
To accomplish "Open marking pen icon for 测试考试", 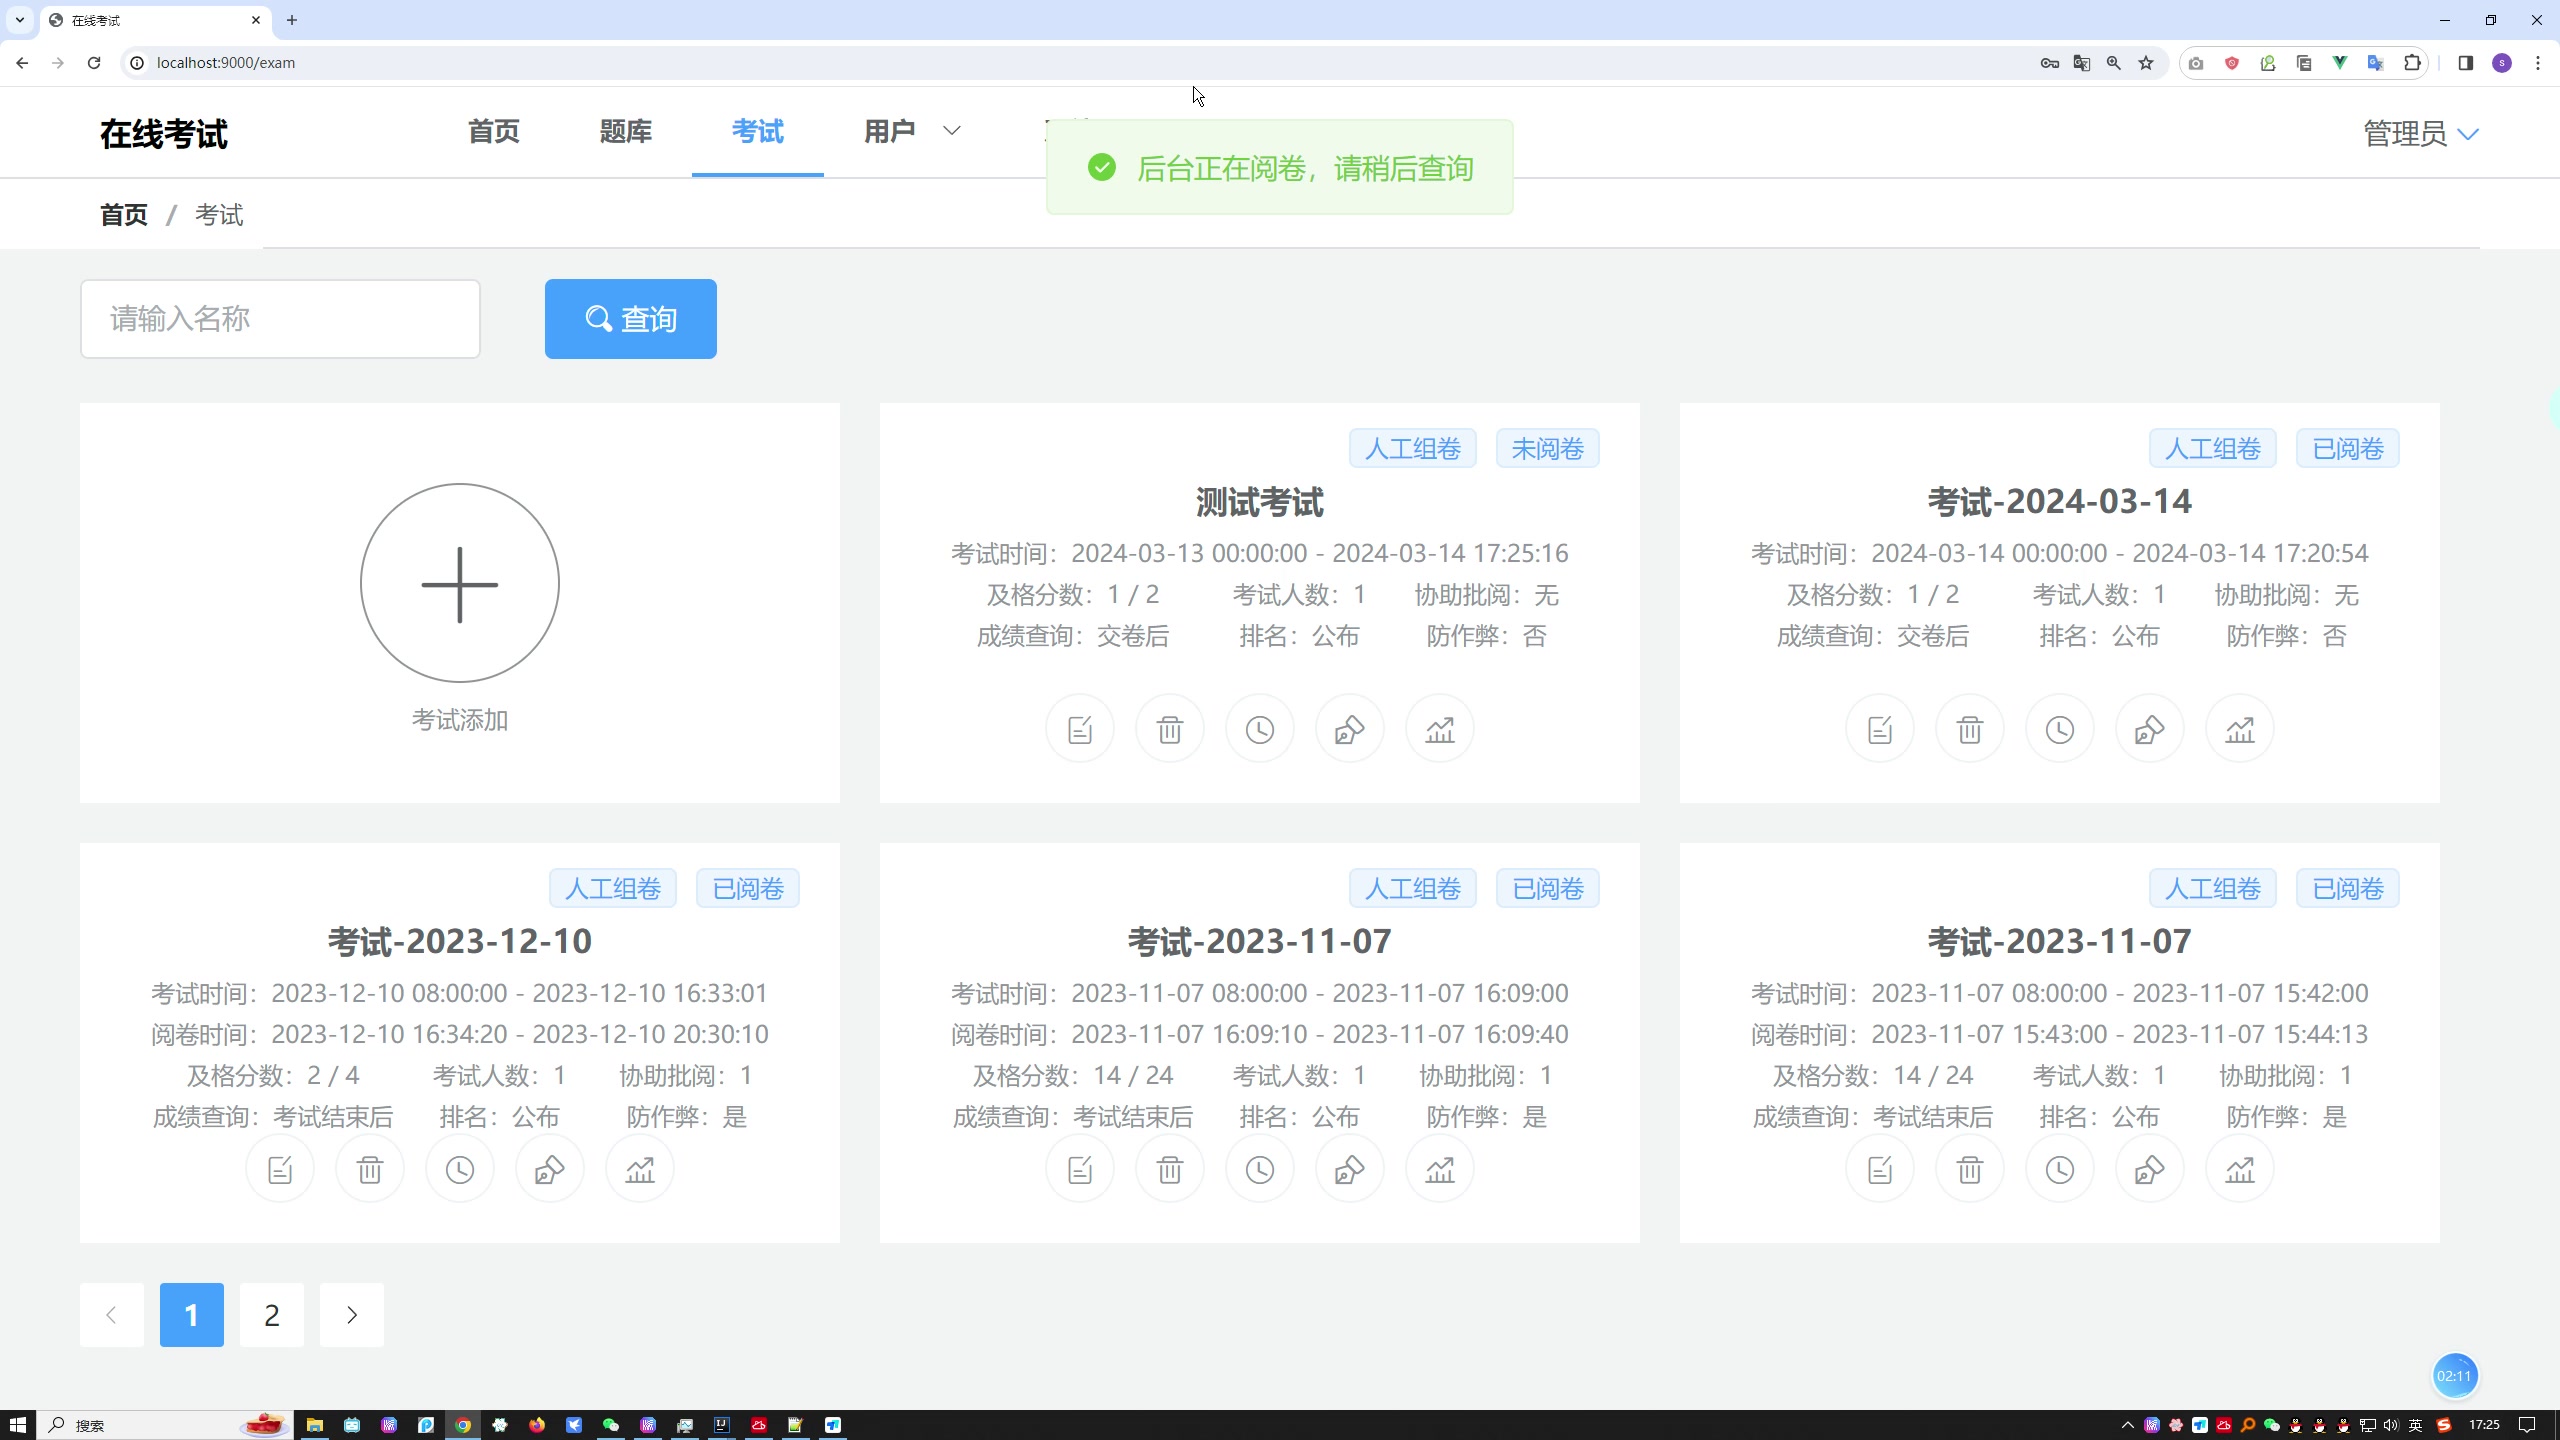I will click(1350, 729).
